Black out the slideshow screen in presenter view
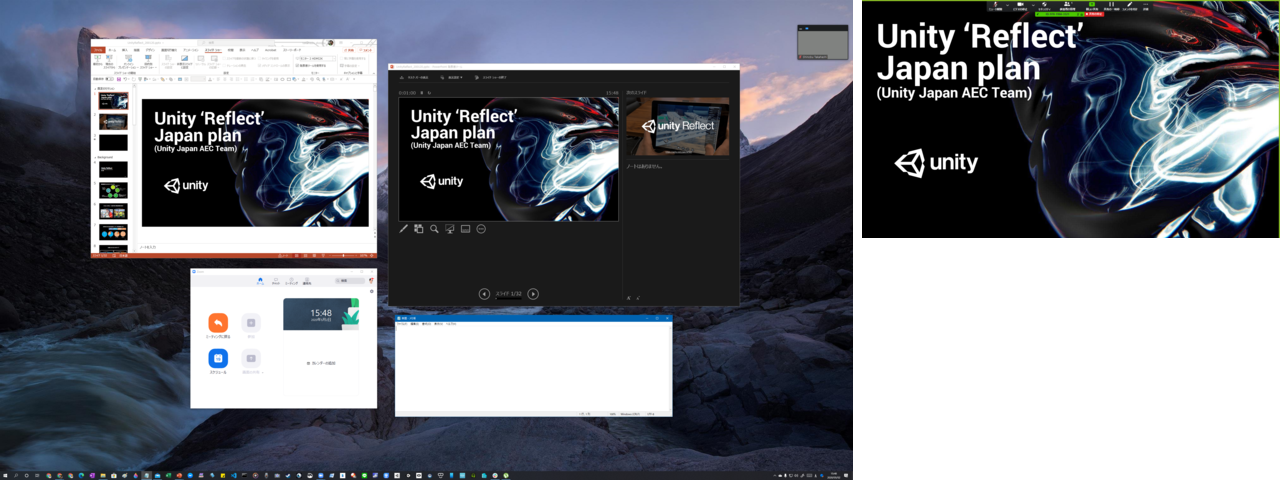Viewport: 1280px width, 480px height. (x=450, y=229)
